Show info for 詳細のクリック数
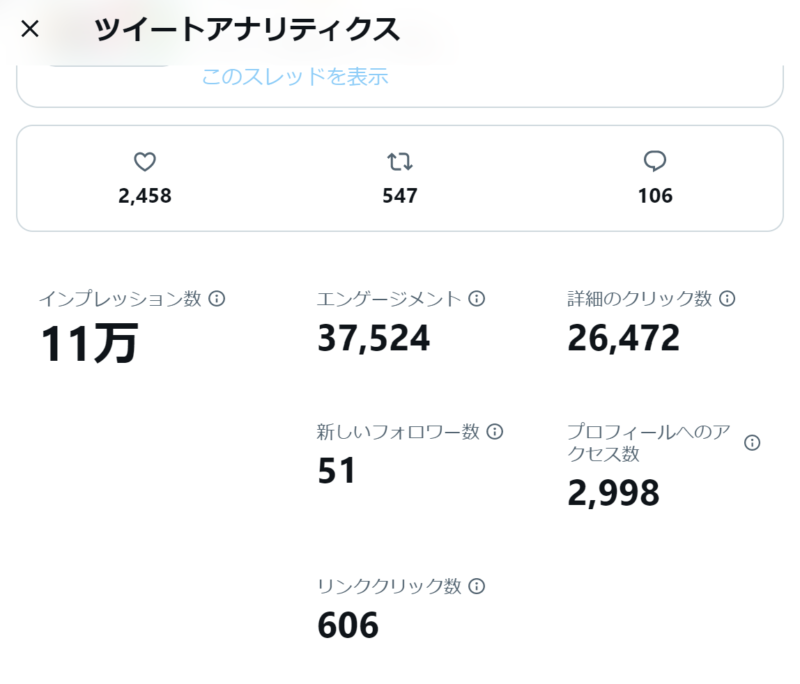This screenshot has height=684, width=800. (727, 298)
